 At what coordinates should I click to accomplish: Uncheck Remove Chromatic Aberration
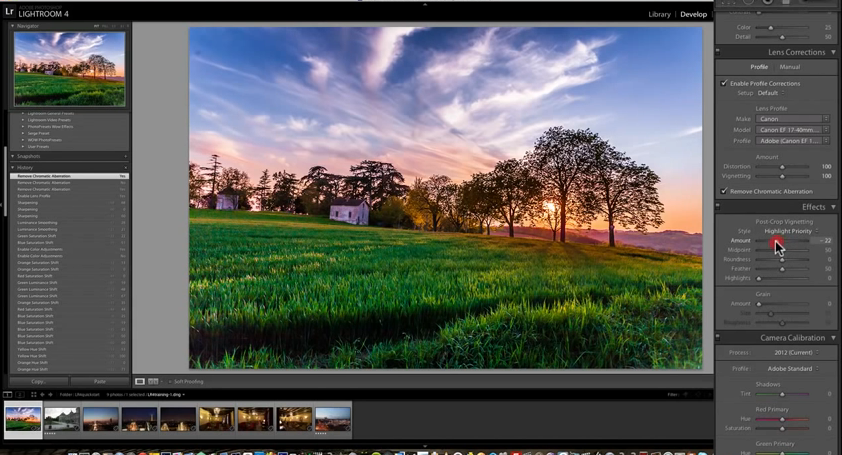click(x=724, y=191)
